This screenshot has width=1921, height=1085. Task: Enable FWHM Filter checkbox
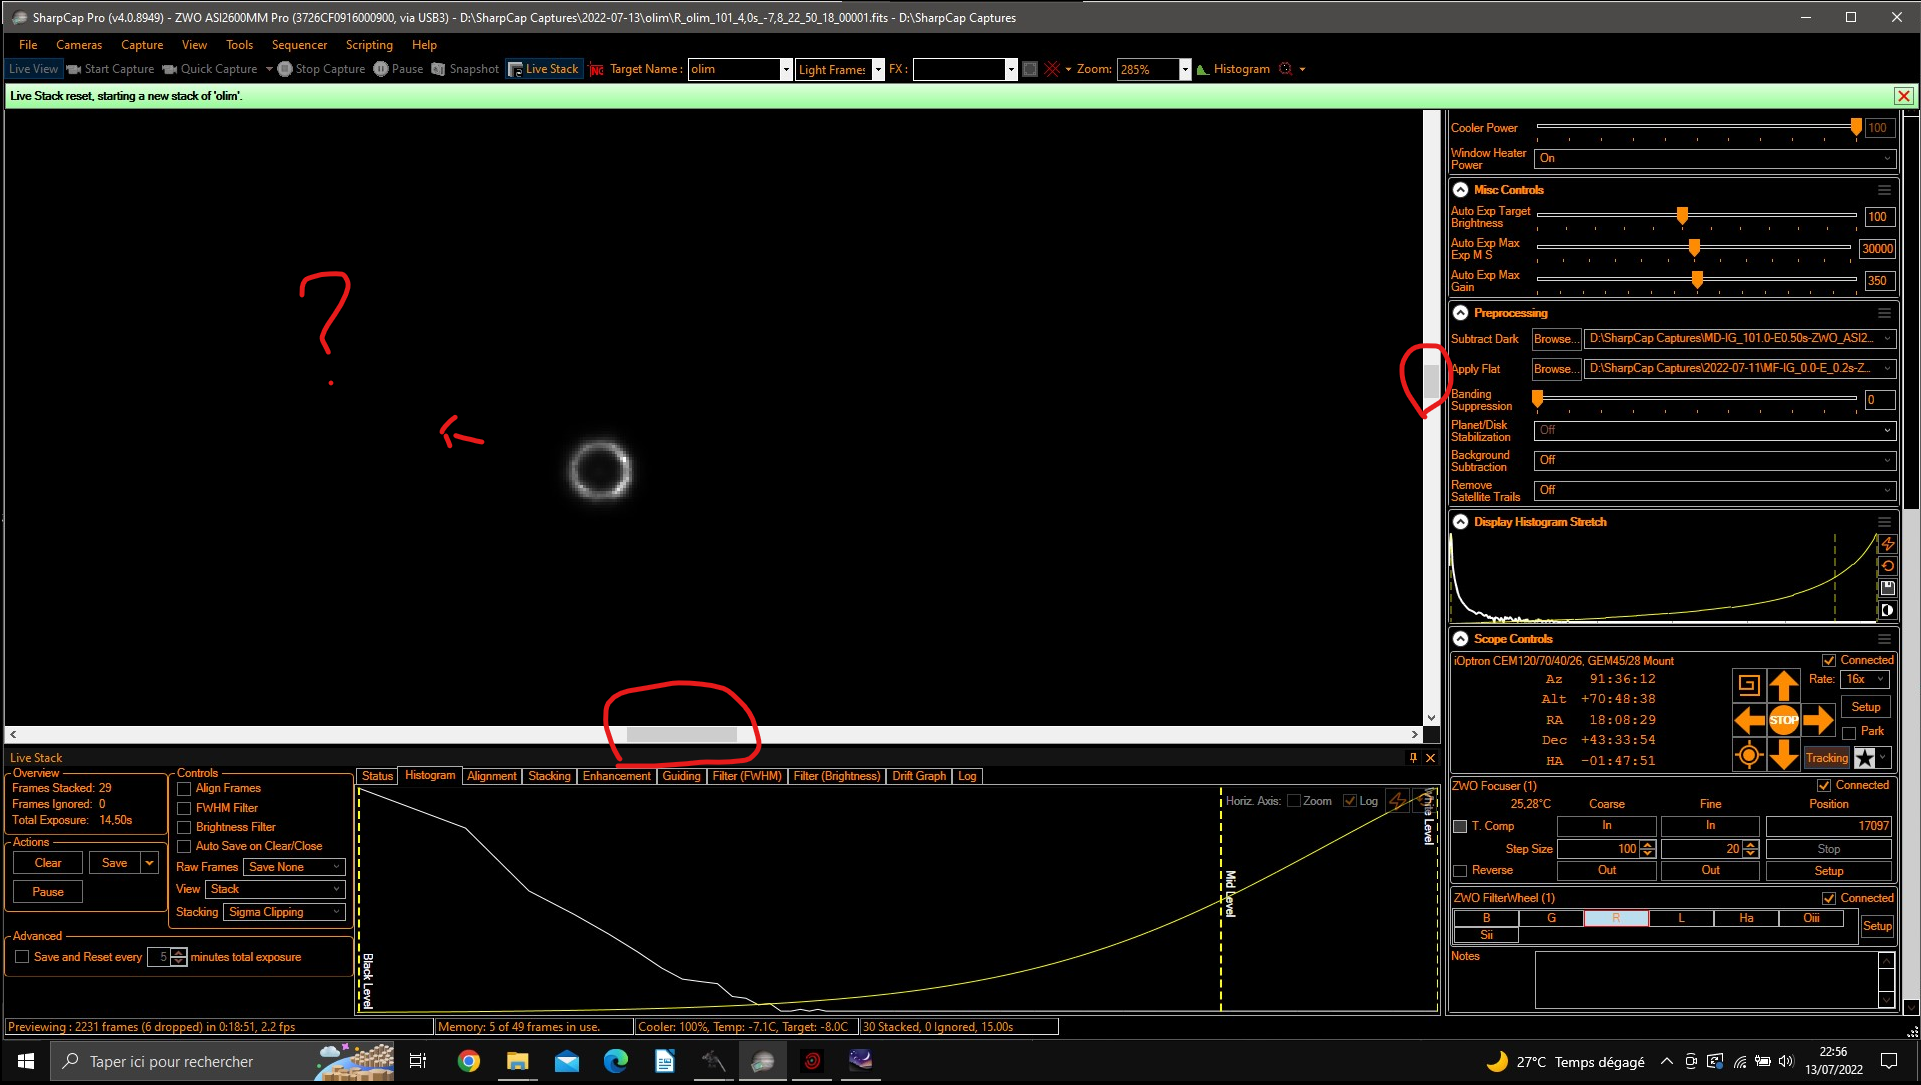(x=184, y=808)
